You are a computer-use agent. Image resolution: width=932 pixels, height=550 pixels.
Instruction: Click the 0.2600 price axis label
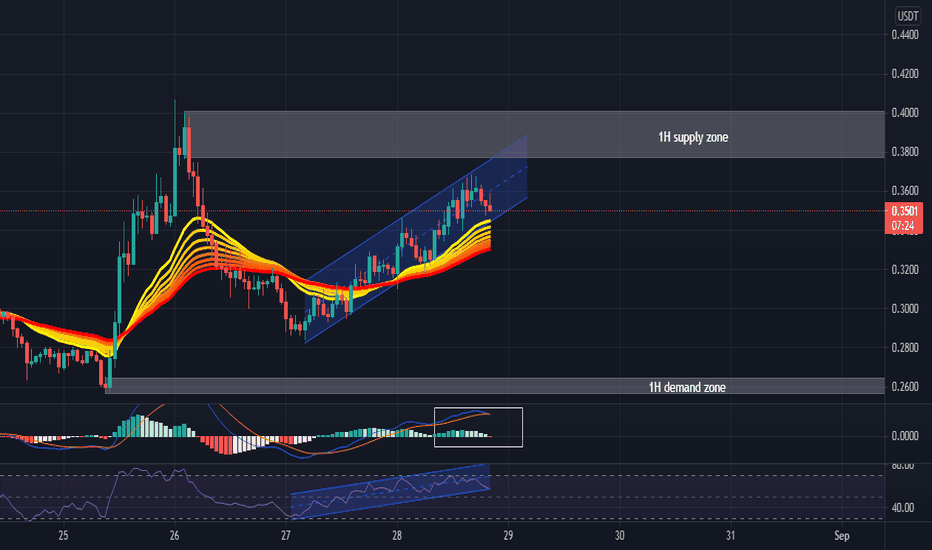pos(905,387)
